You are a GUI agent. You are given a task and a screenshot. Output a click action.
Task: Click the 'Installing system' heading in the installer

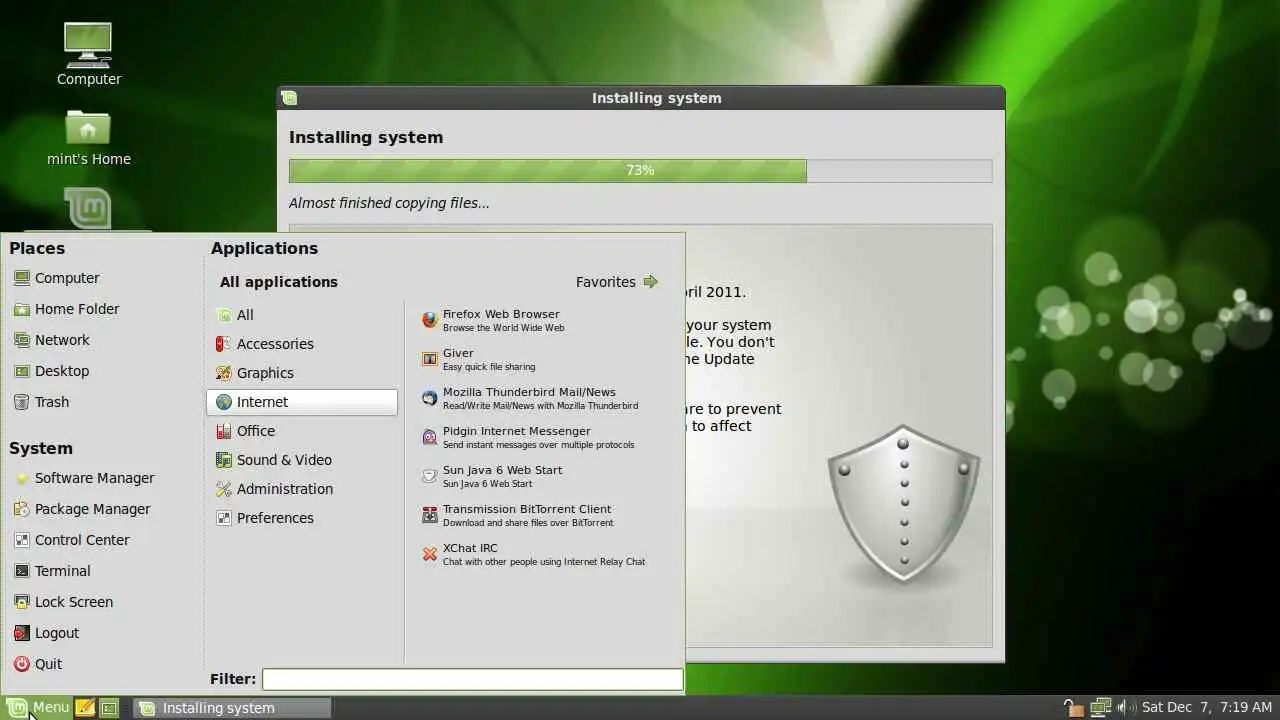point(366,137)
